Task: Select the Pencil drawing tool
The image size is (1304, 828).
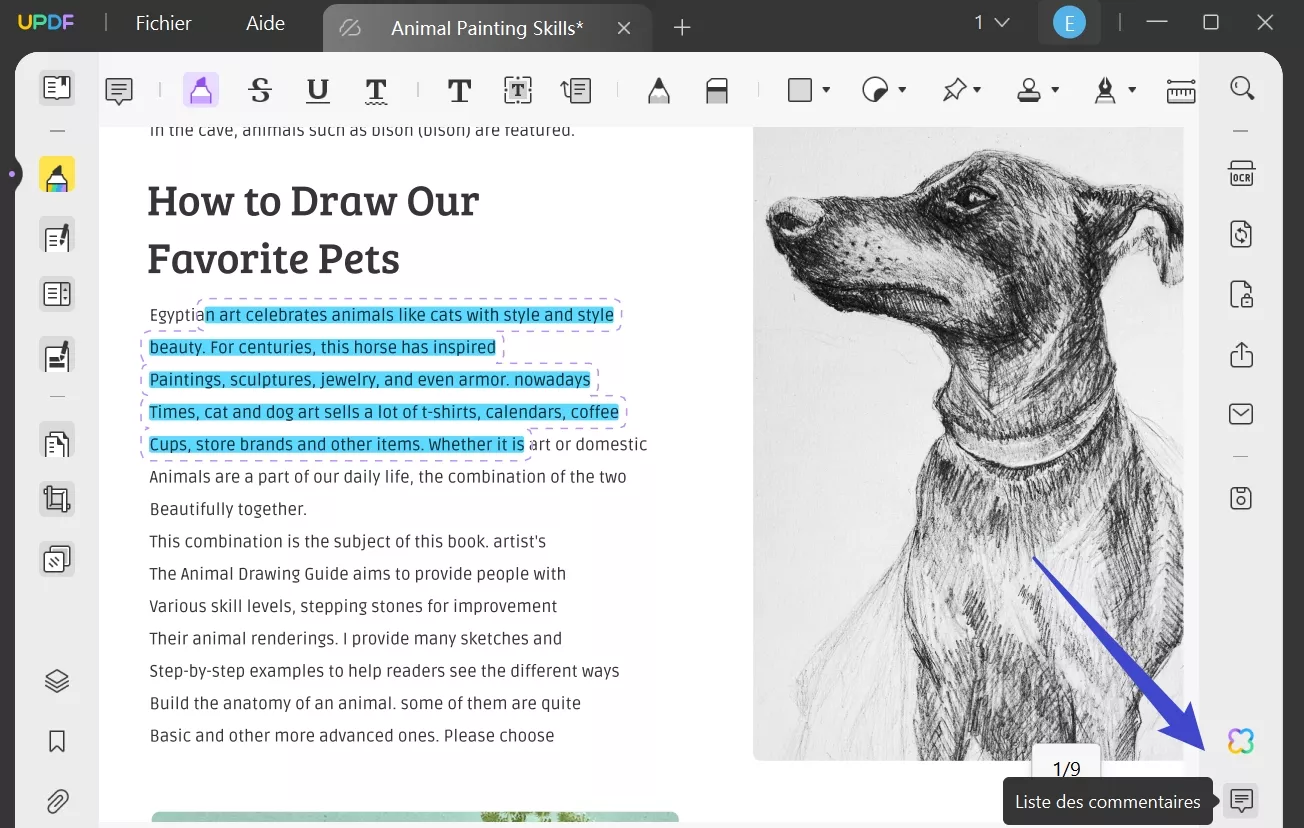Action: click(658, 89)
